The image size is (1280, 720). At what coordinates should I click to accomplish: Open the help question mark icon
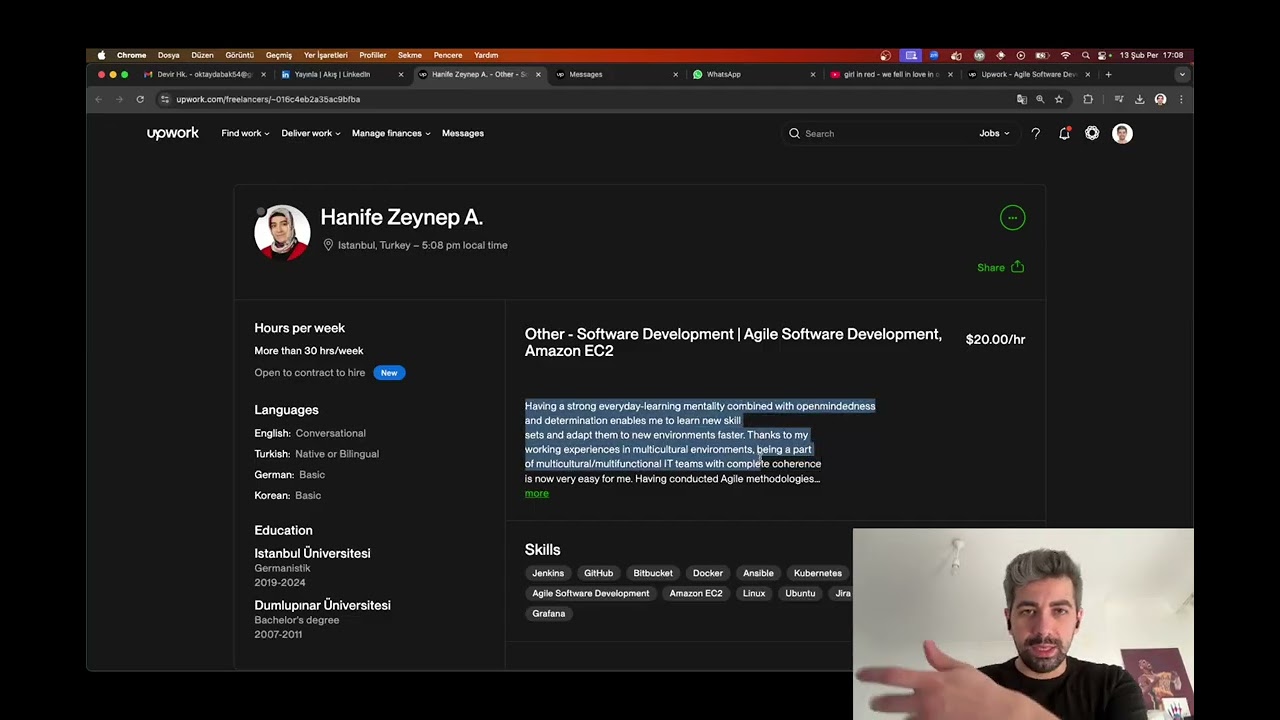1036,133
